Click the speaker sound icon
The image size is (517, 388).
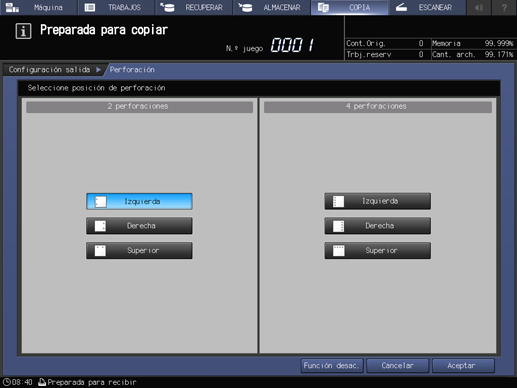(x=479, y=7)
